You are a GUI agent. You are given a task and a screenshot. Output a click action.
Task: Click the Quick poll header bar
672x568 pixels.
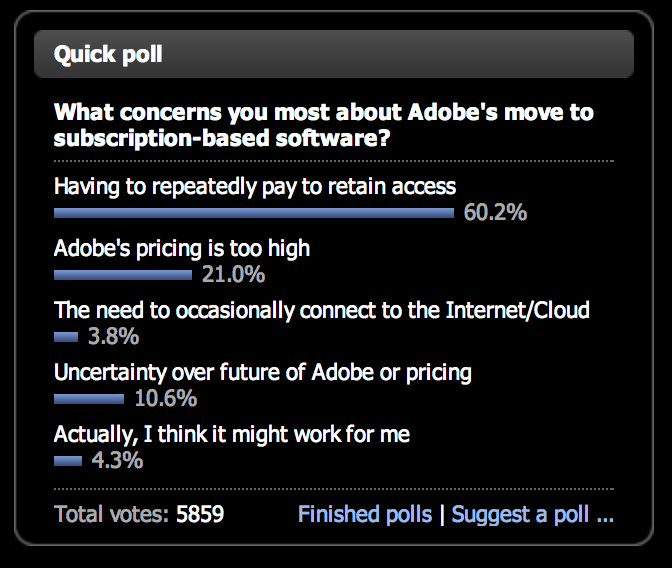pyautogui.click(x=334, y=54)
